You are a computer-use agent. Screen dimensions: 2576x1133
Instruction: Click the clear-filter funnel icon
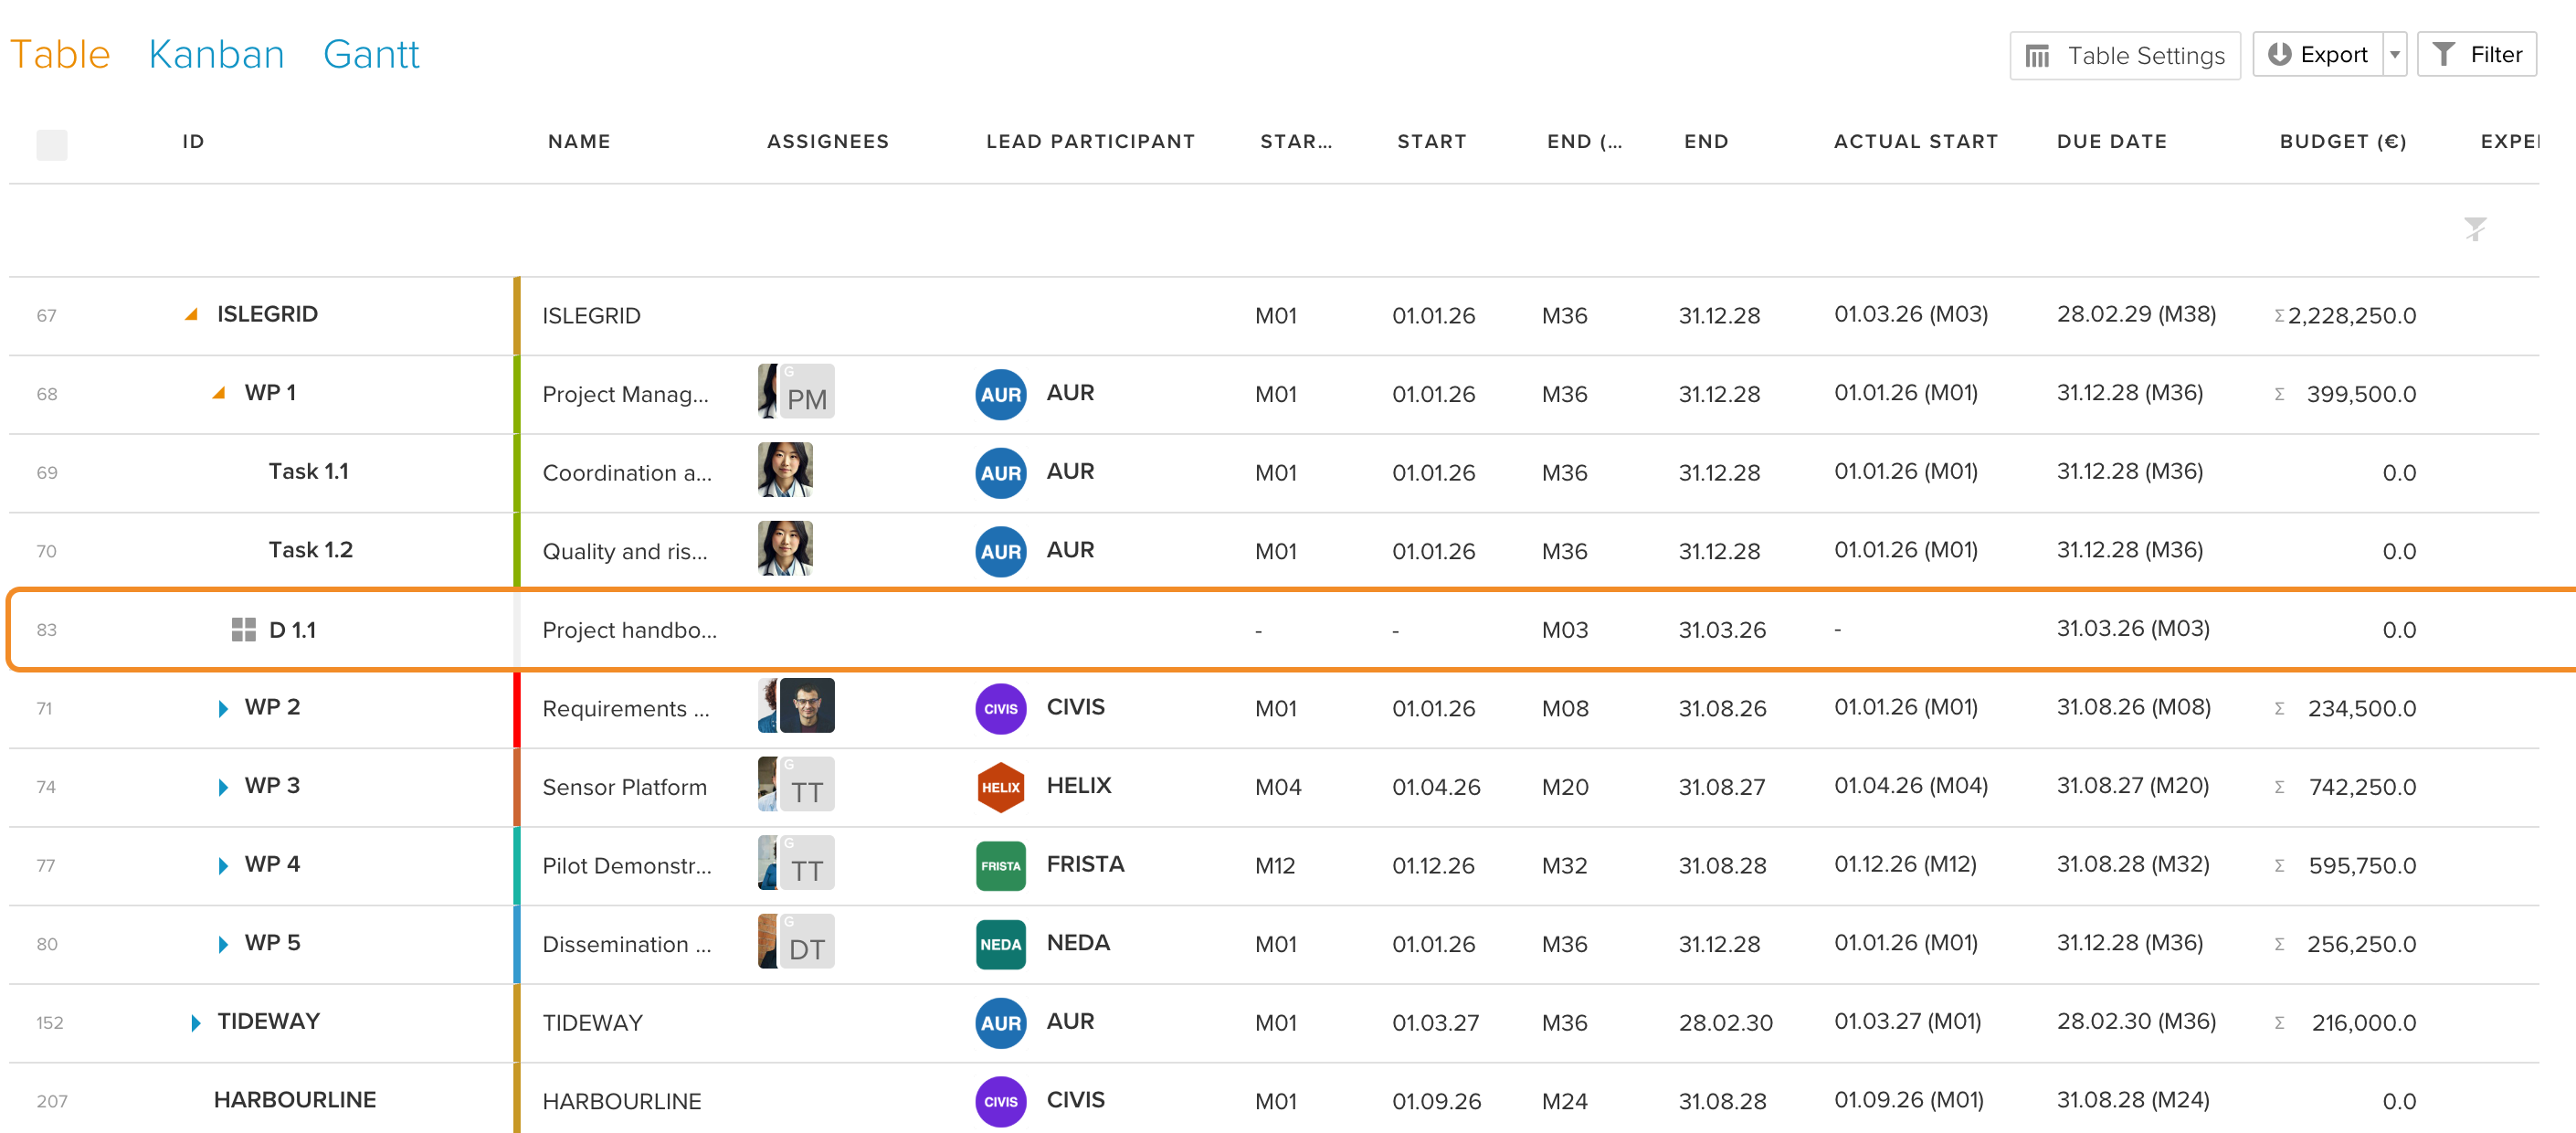pos(2474,229)
